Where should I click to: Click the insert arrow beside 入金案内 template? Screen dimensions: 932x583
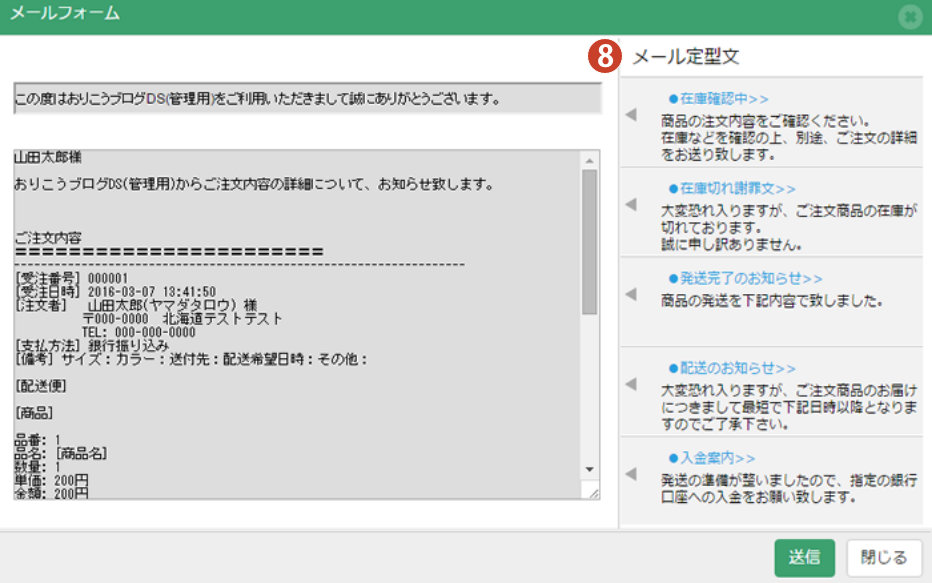point(630,474)
